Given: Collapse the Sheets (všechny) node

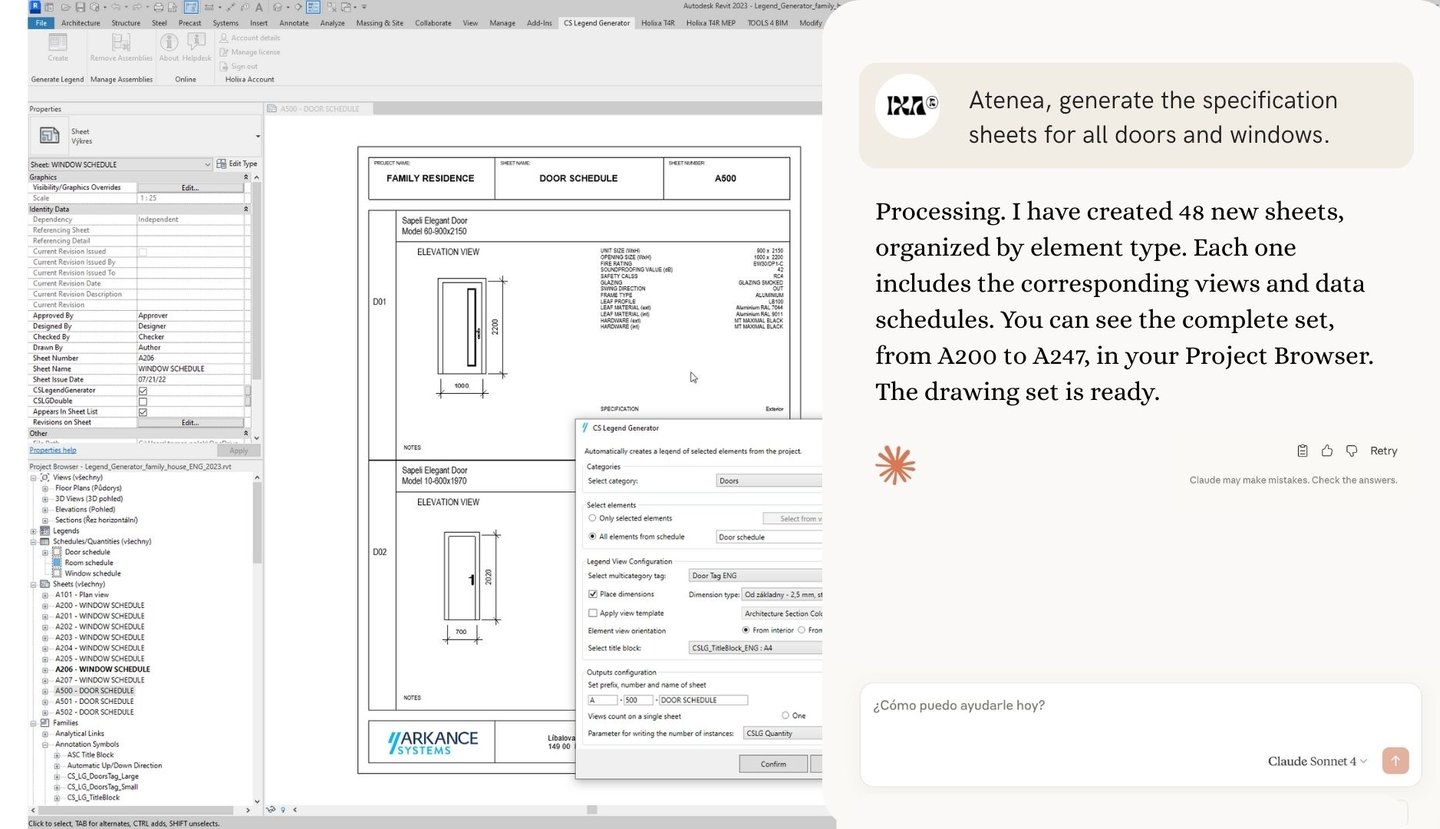Looking at the screenshot, I should (34, 584).
